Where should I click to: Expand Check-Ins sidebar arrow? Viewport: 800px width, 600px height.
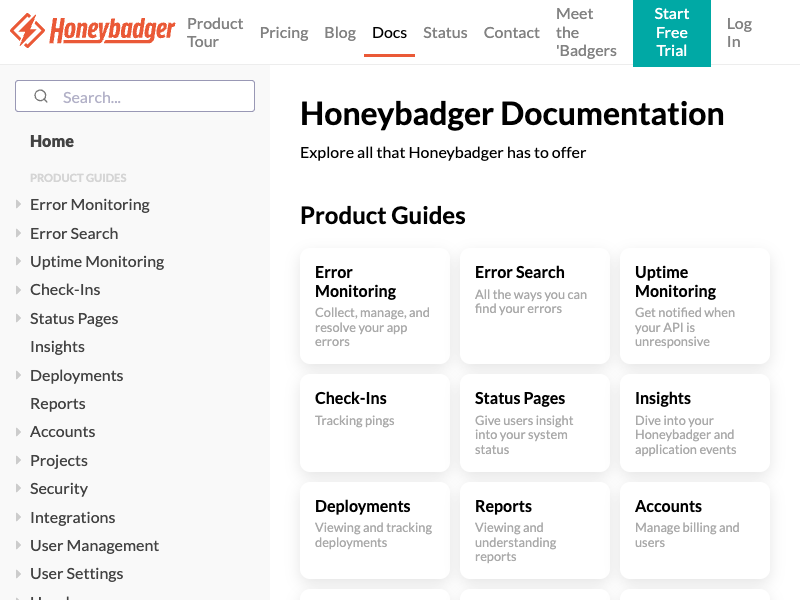[18, 290]
